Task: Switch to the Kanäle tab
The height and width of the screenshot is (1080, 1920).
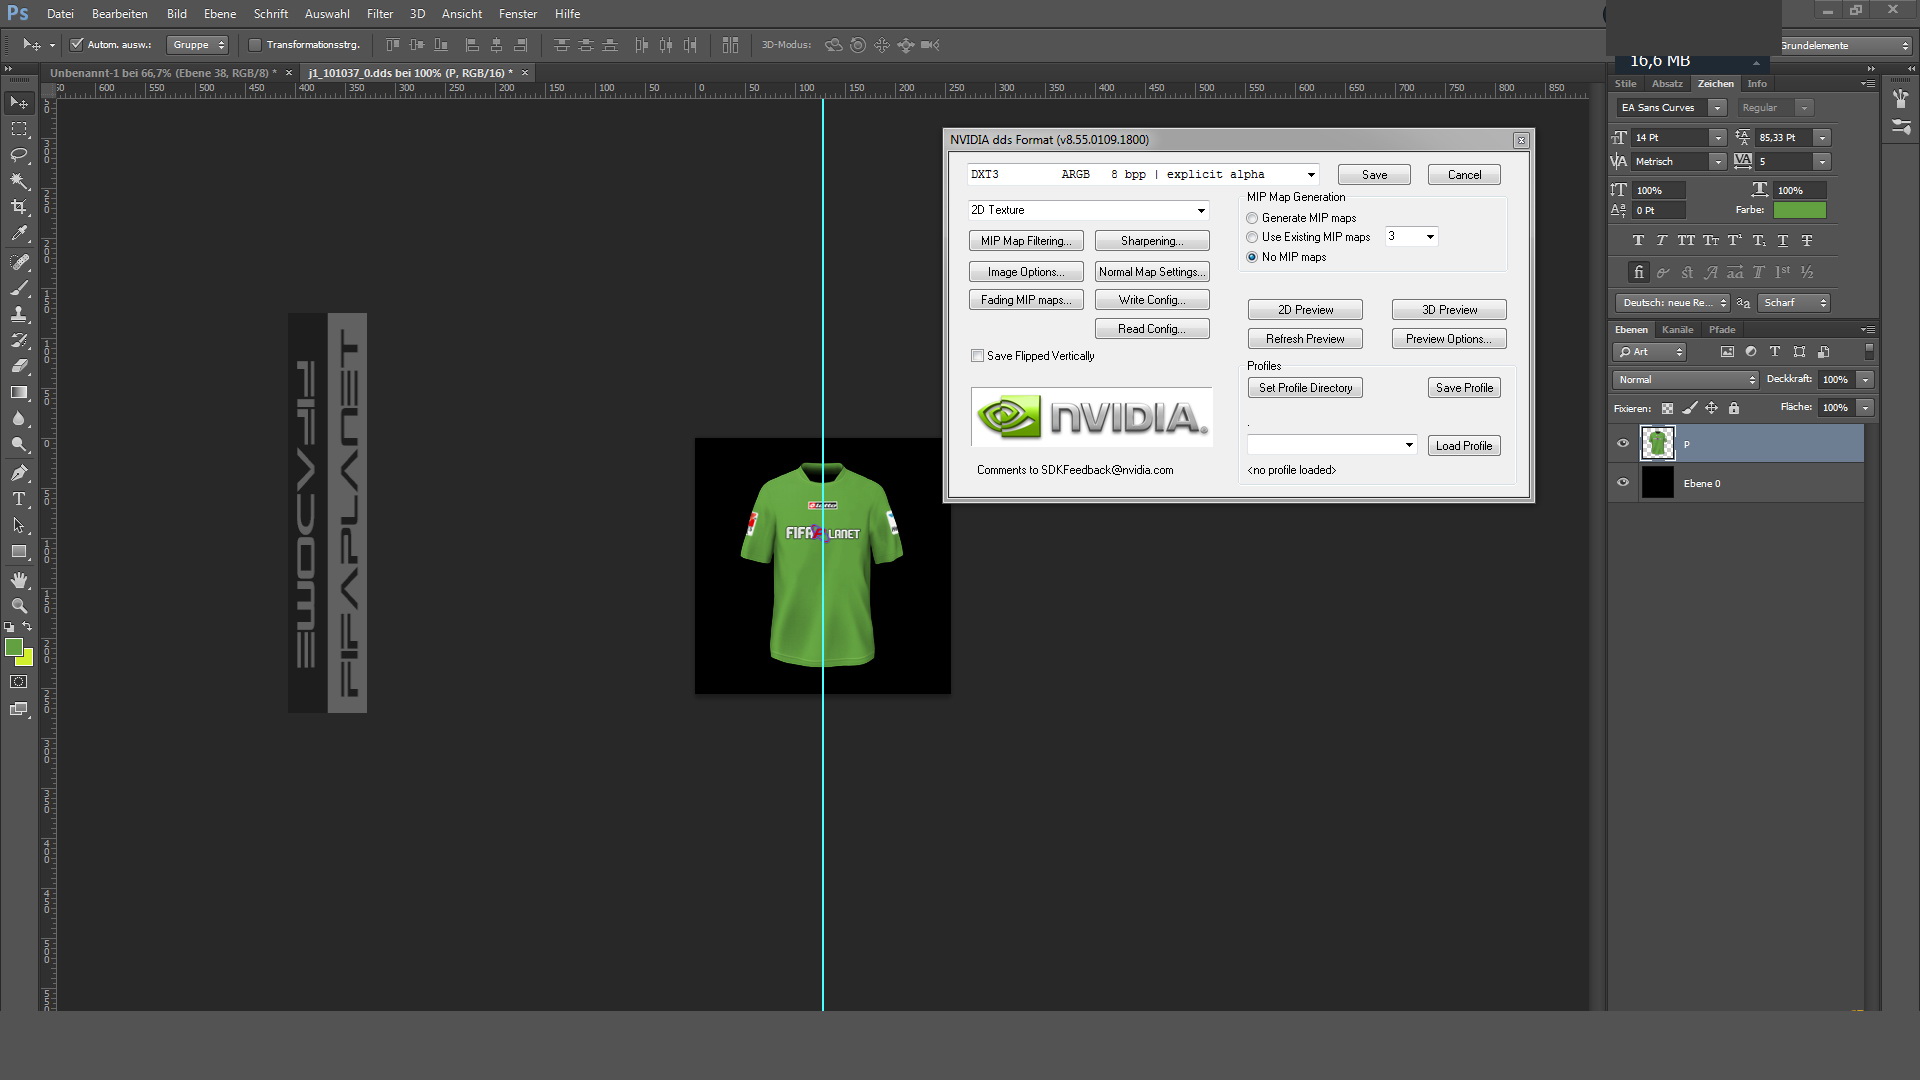Action: [1677, 330]
